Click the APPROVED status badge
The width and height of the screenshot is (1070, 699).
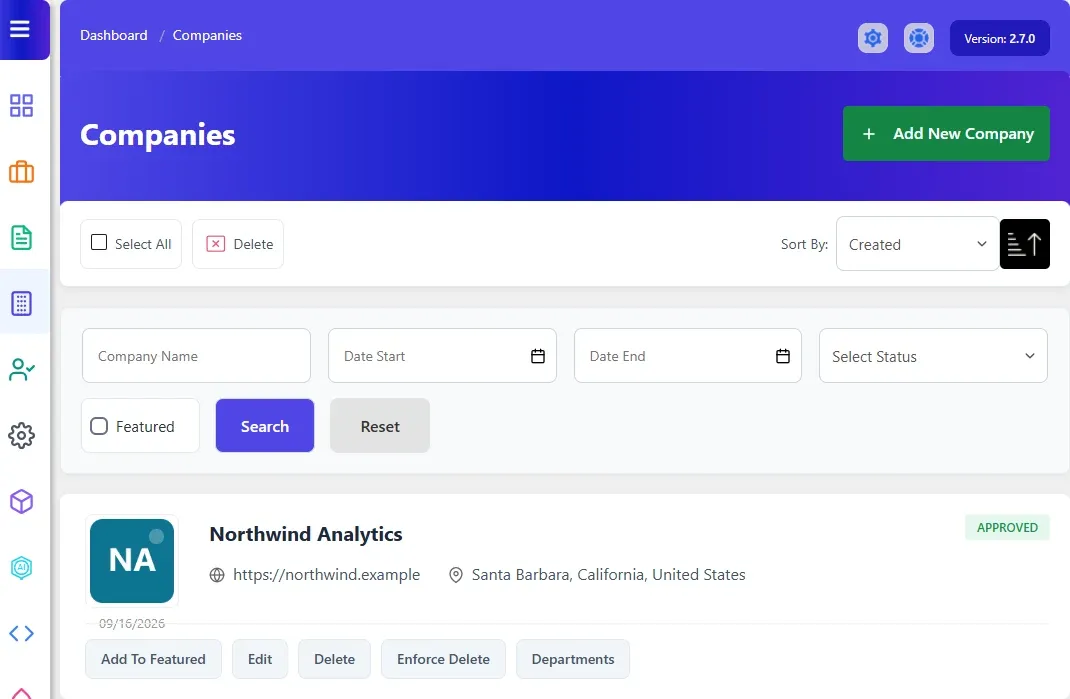[1007, 527]
